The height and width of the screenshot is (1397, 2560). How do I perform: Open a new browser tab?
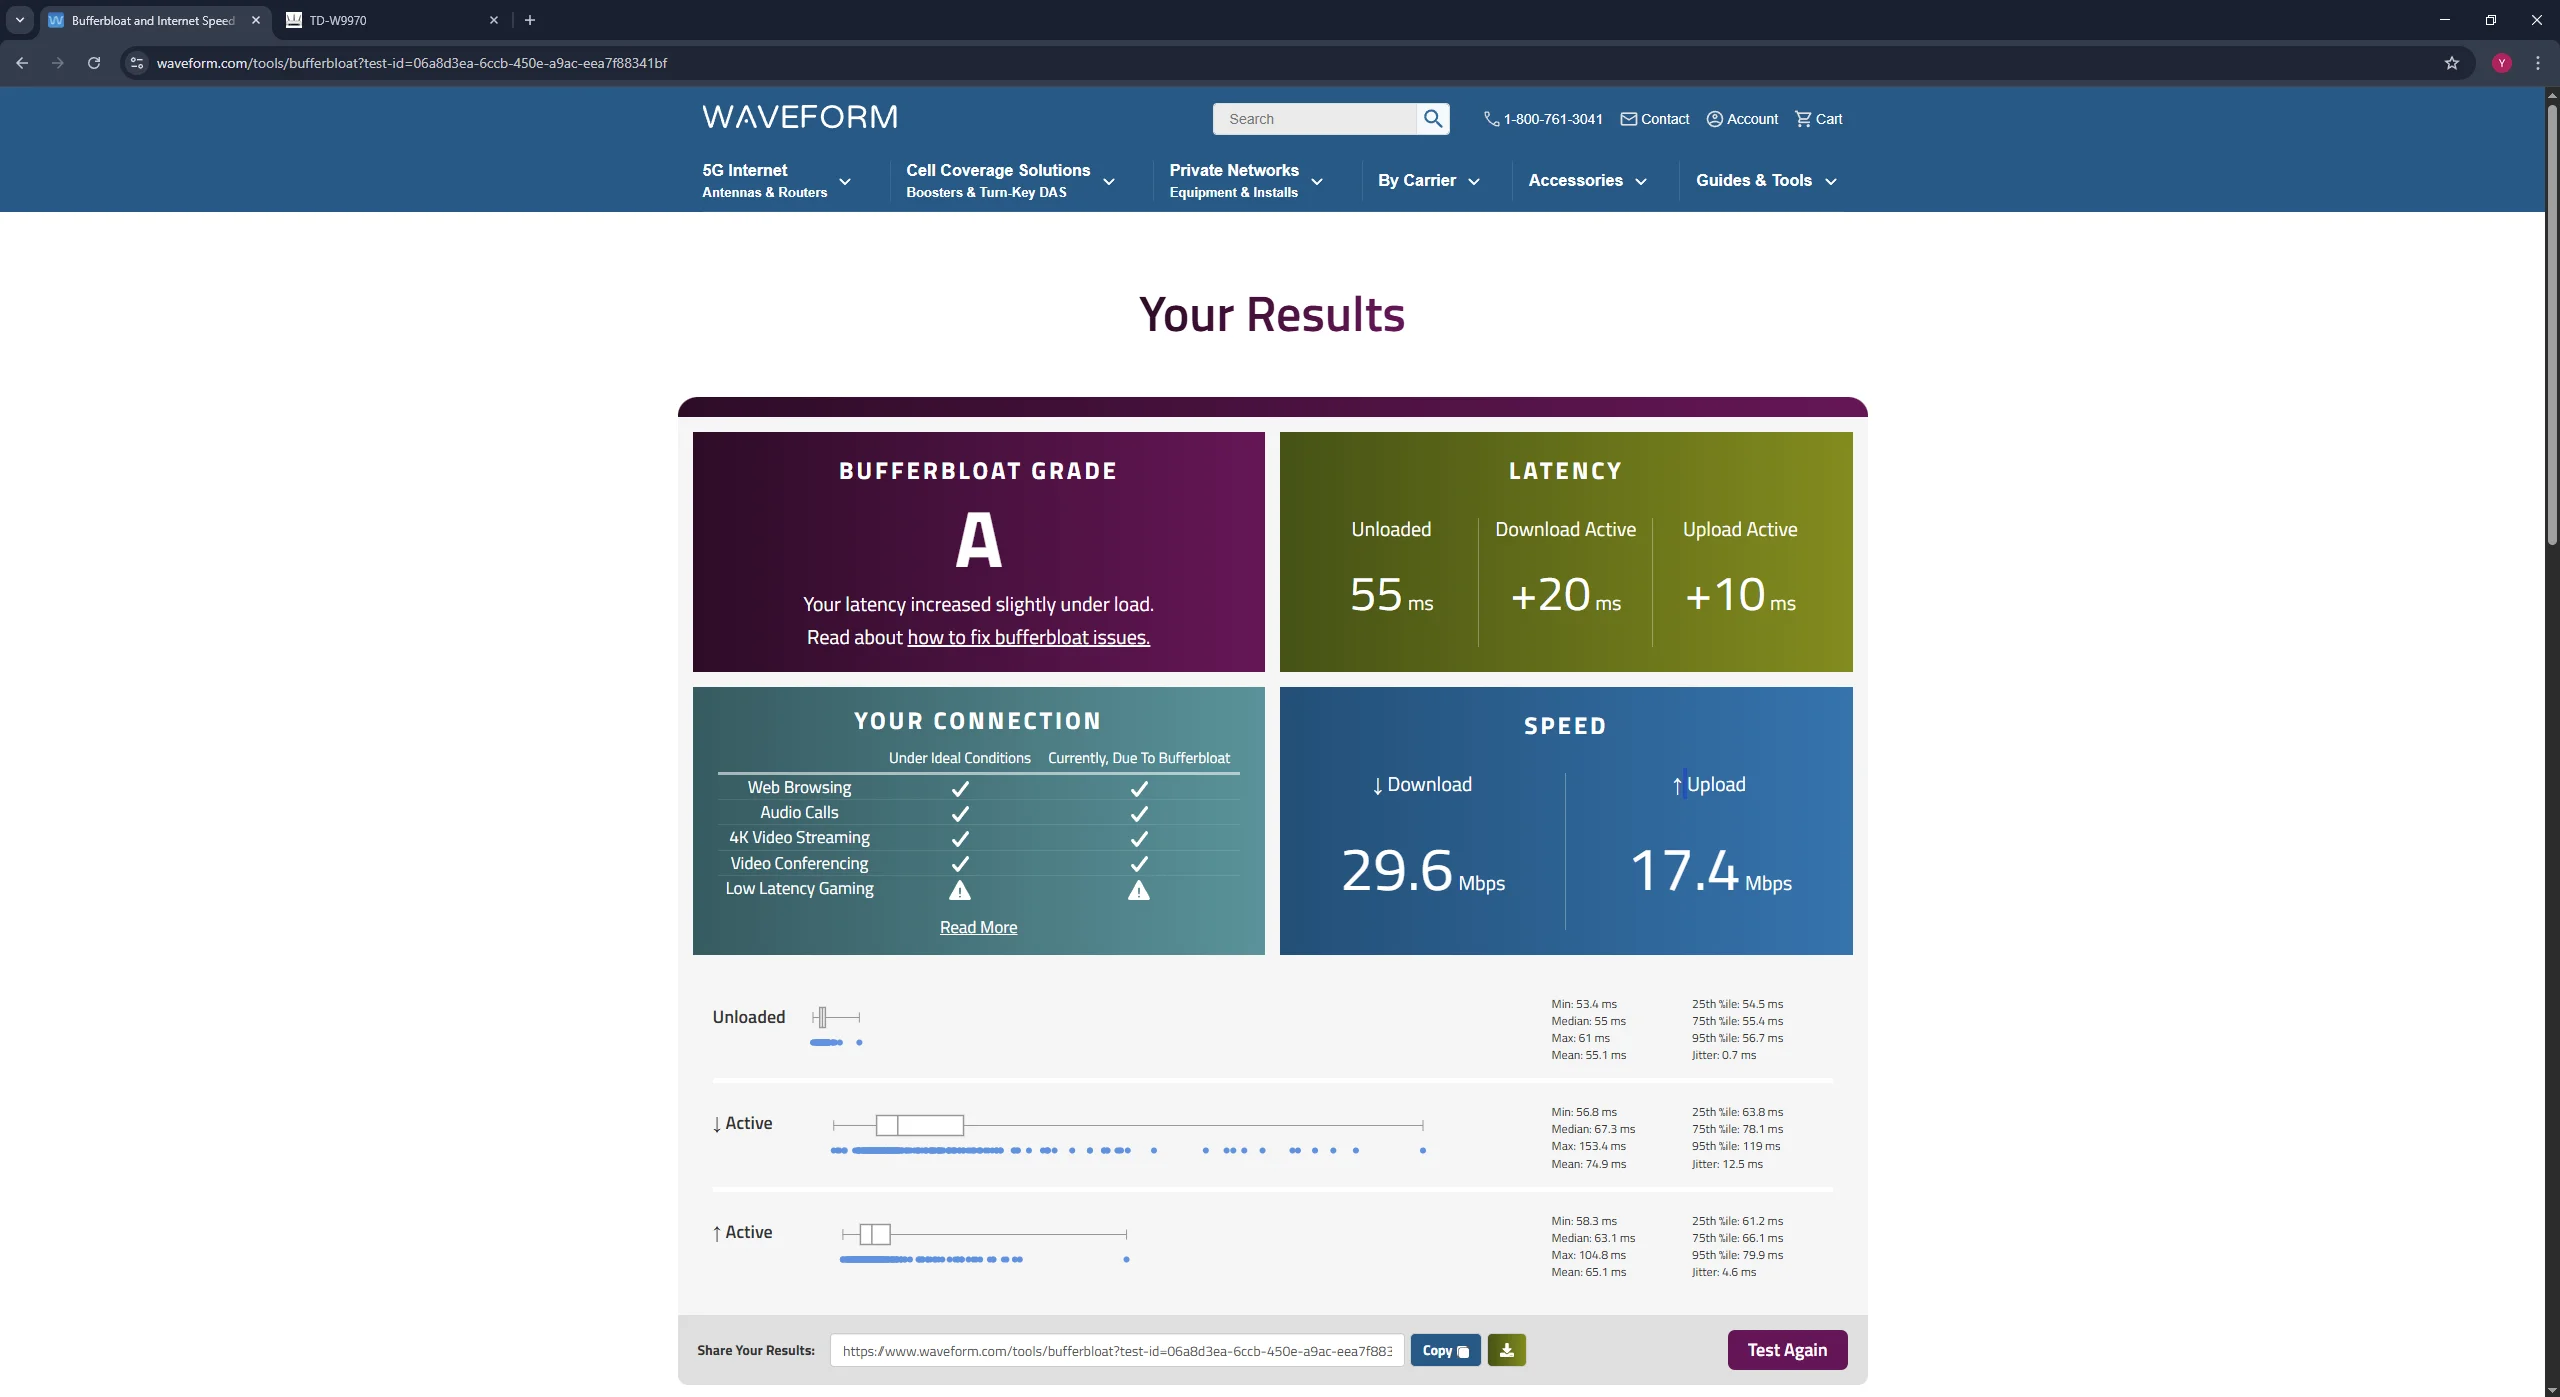click(530, 20)
